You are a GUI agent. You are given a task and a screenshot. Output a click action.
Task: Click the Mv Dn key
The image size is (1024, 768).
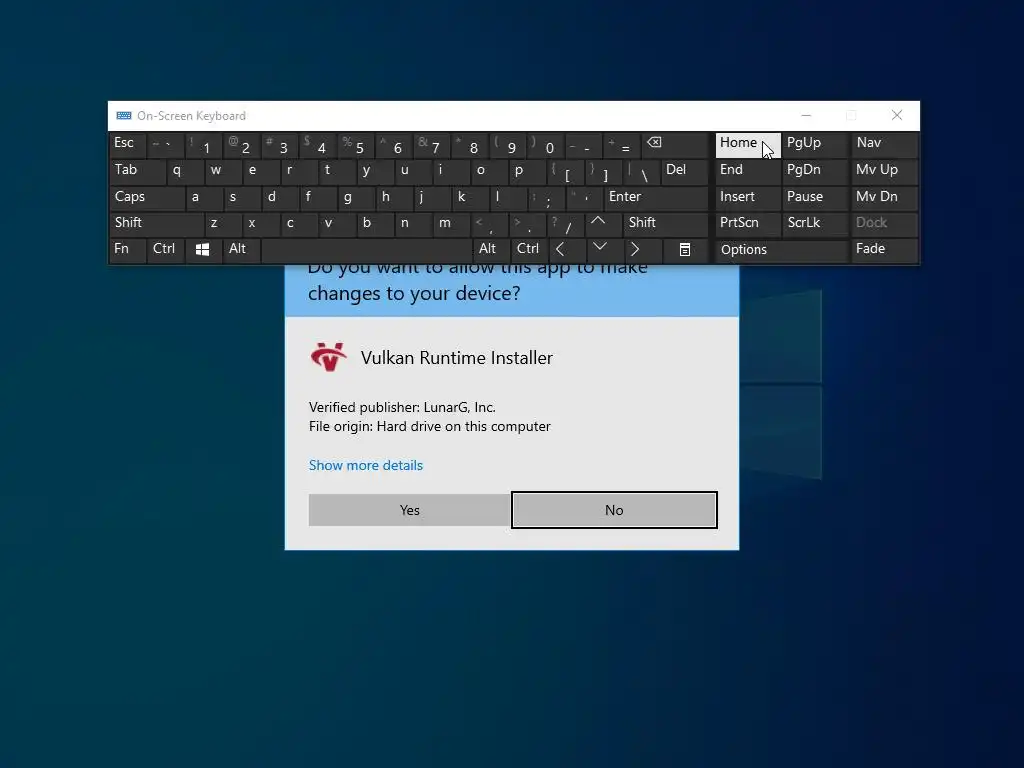tap(885, 197)
